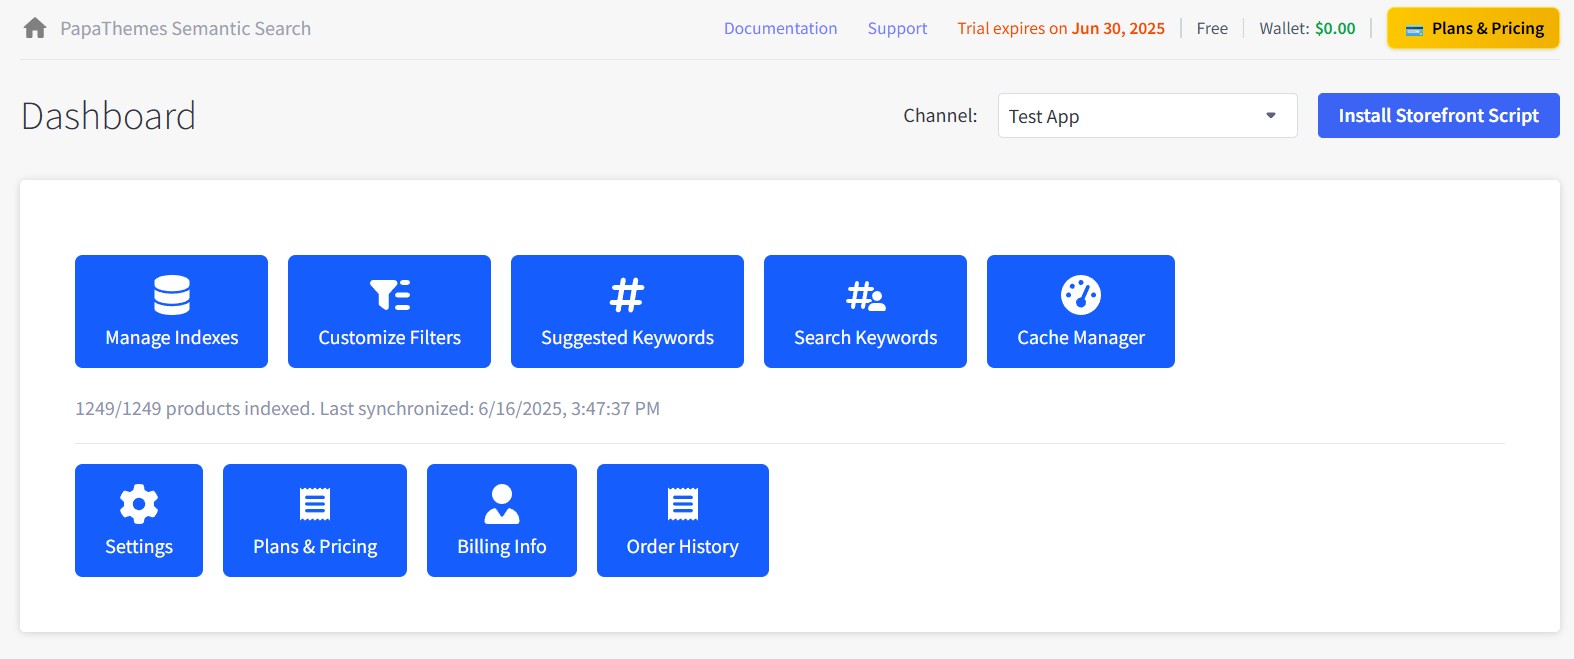Click the Free plan label
Viewport: 1574px width, 659px height.
click(1212, 28)
